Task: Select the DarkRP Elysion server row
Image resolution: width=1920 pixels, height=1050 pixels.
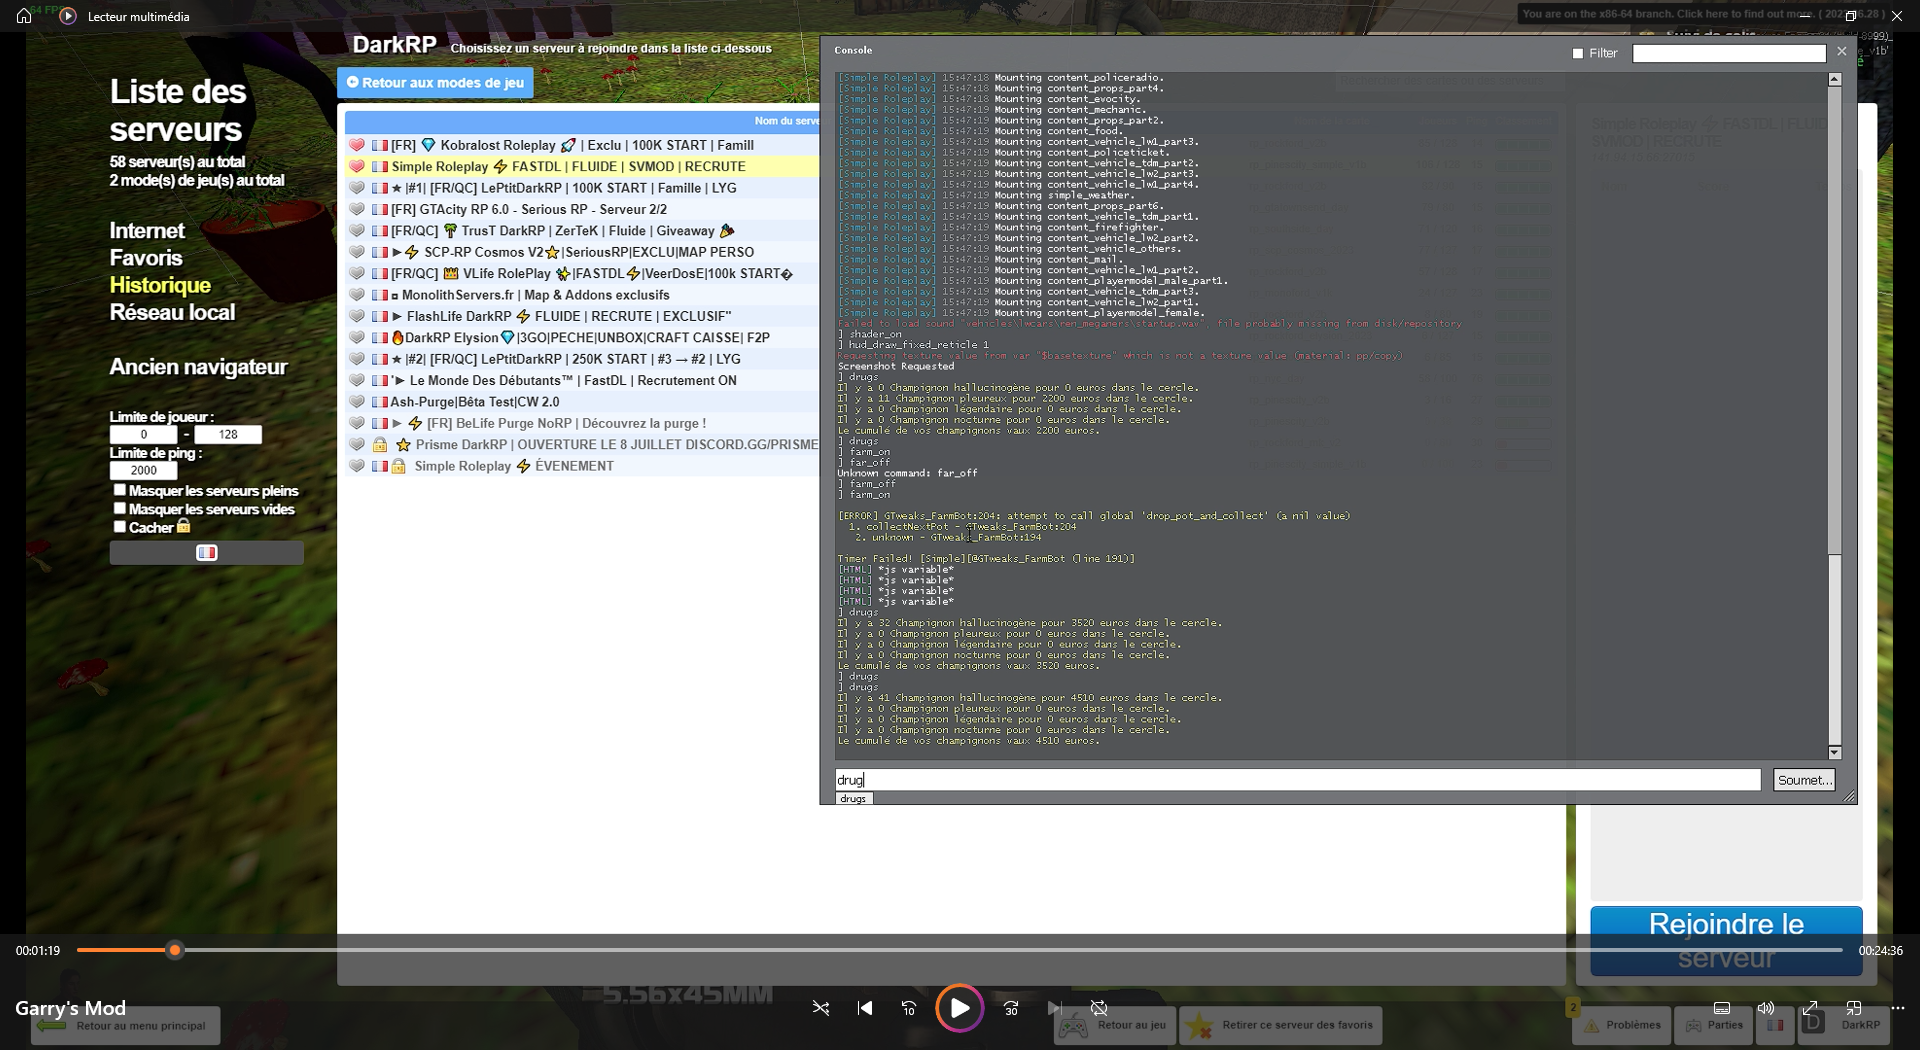Action: (582, 337)
